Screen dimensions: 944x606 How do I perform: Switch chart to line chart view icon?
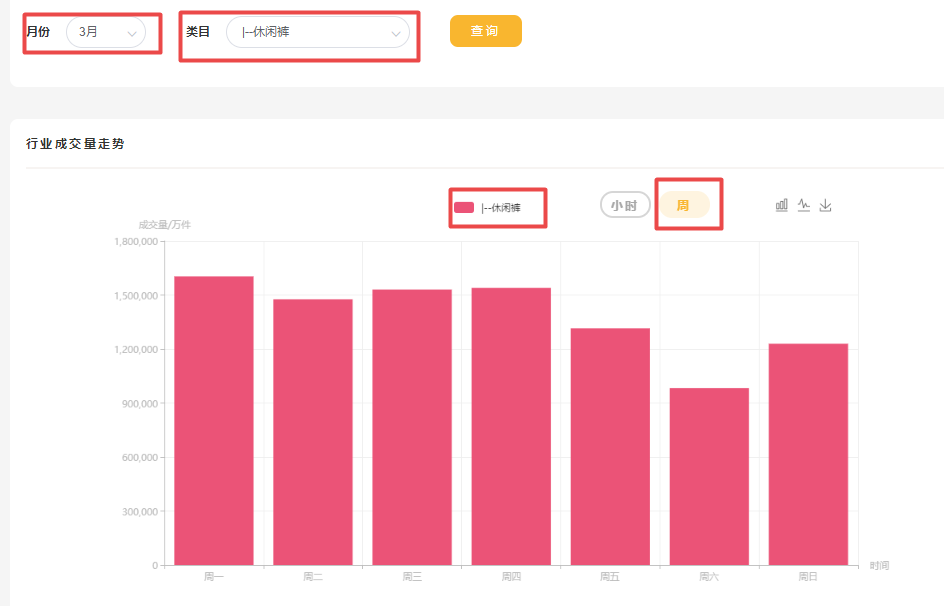tap(803, 205)
